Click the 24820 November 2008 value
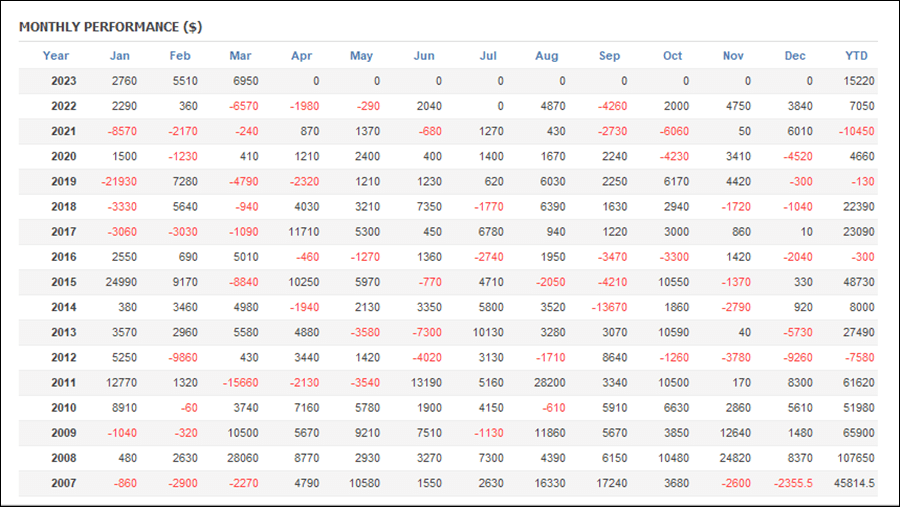 735,458
